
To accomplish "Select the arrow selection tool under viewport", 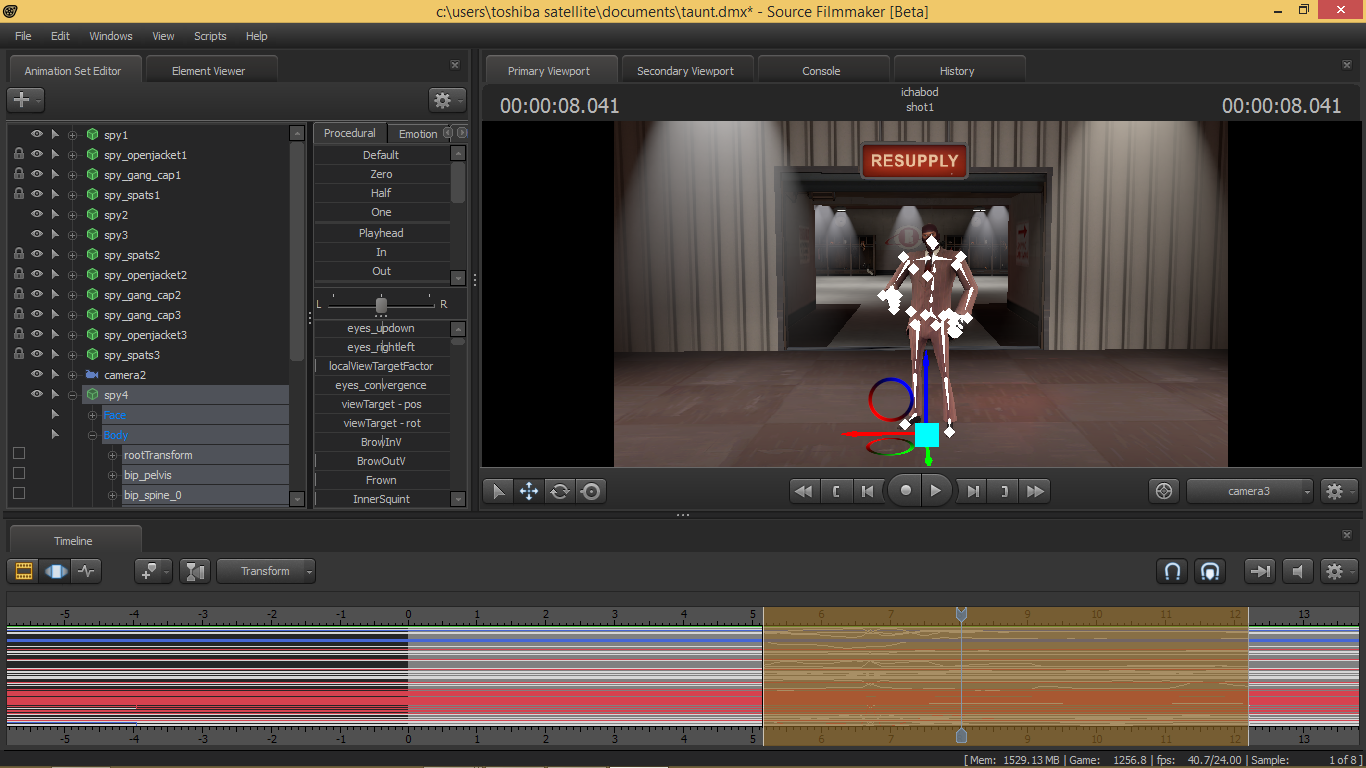I will tap(498, 491).
